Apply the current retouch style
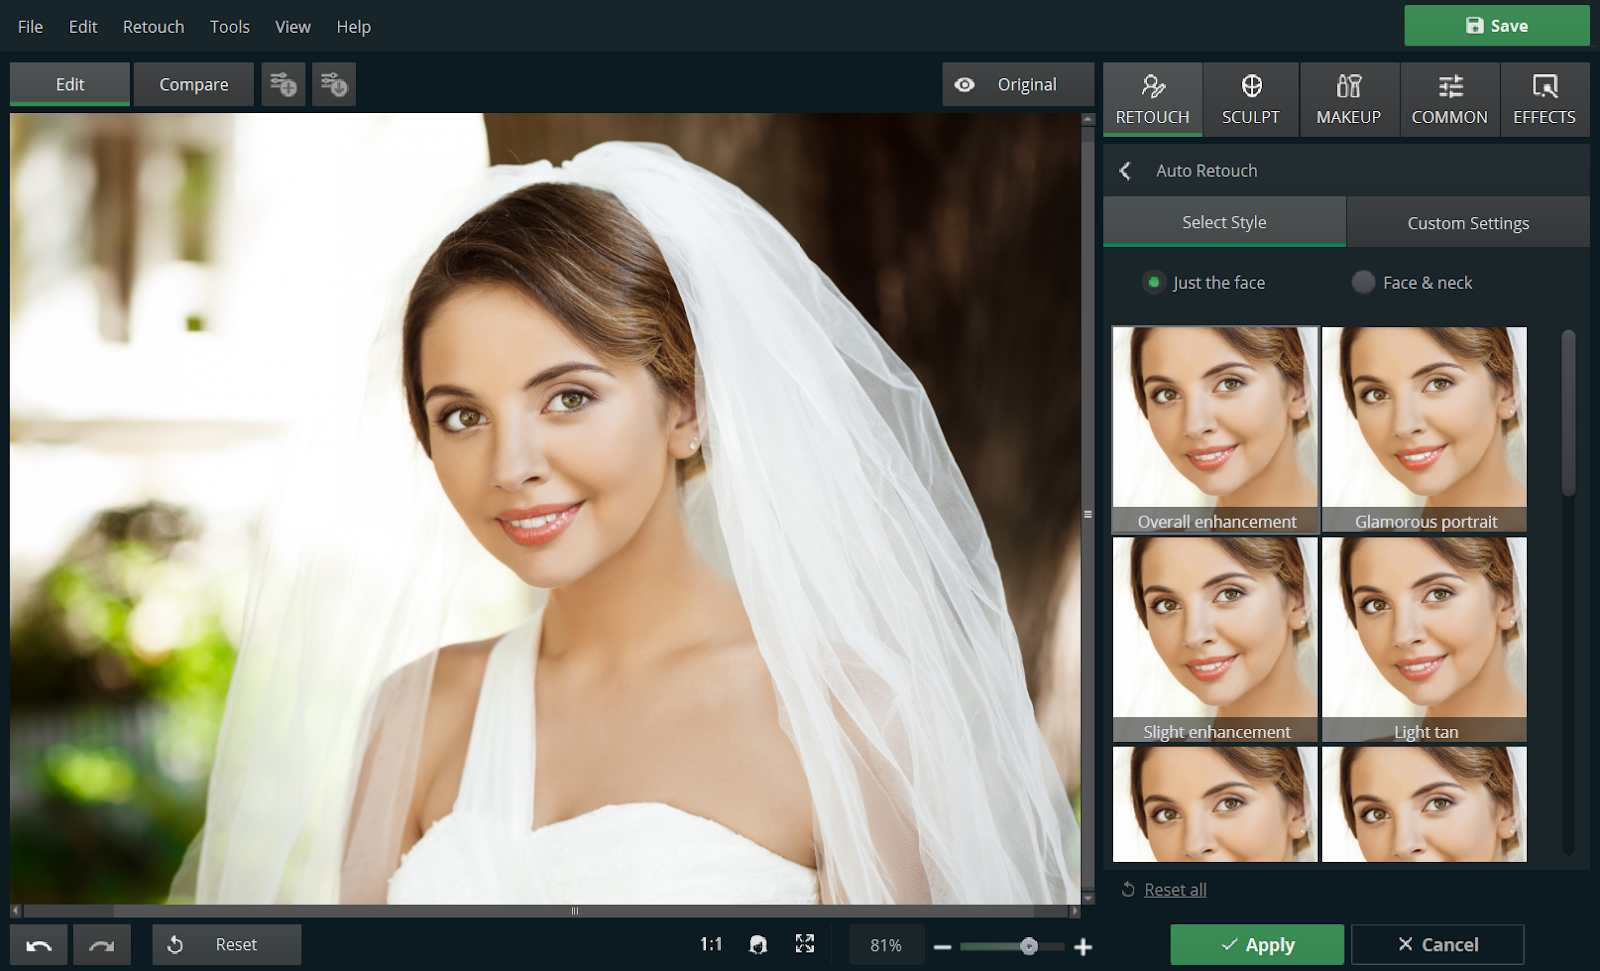Viewport: 1600px width, 971px height. coord(1257,944)
